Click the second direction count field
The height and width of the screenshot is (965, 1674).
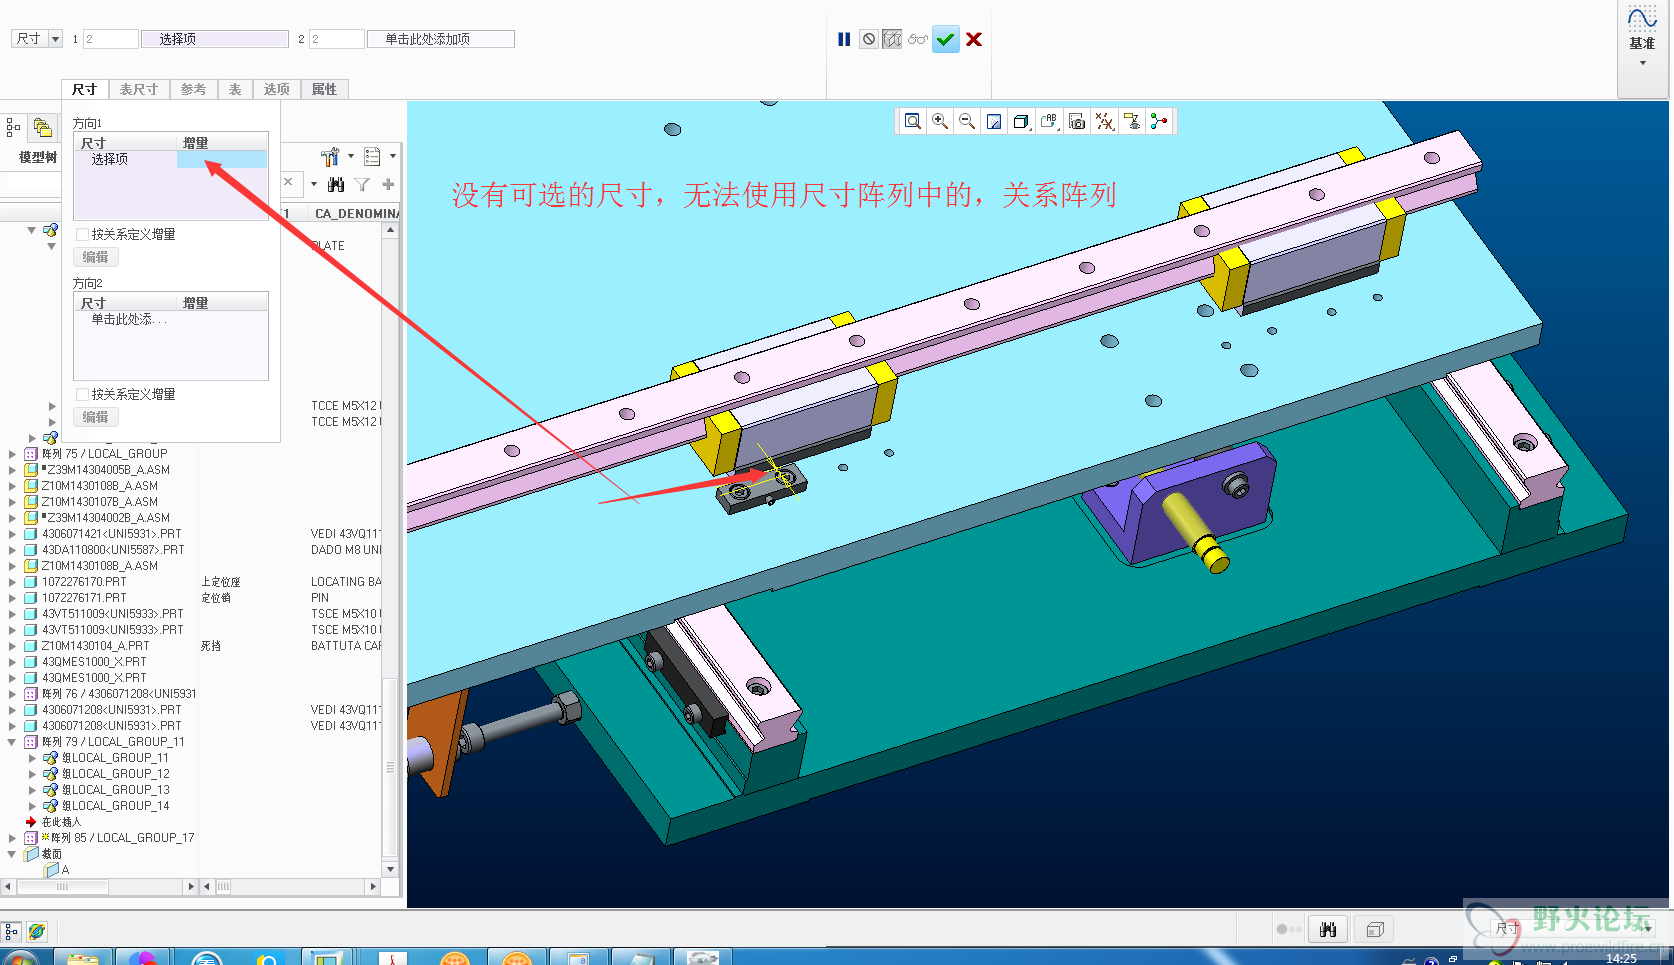pos(336,39)
